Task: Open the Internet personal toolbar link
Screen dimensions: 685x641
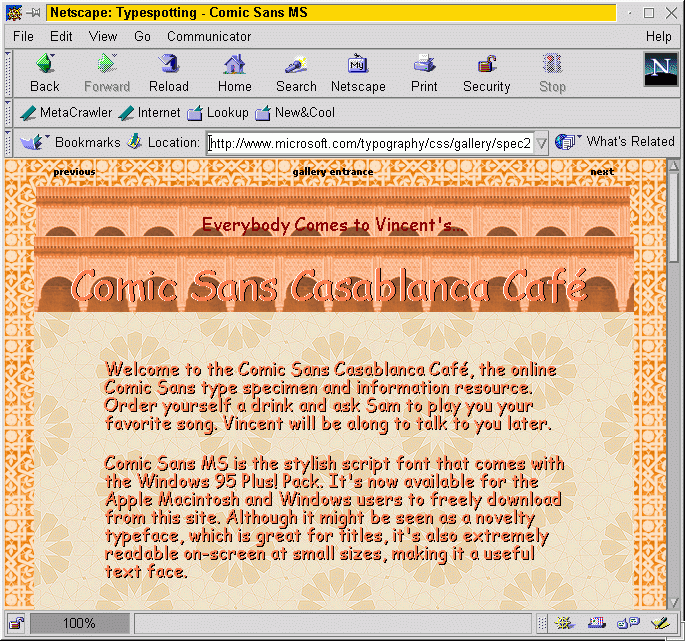Action: tap(149, 113)
